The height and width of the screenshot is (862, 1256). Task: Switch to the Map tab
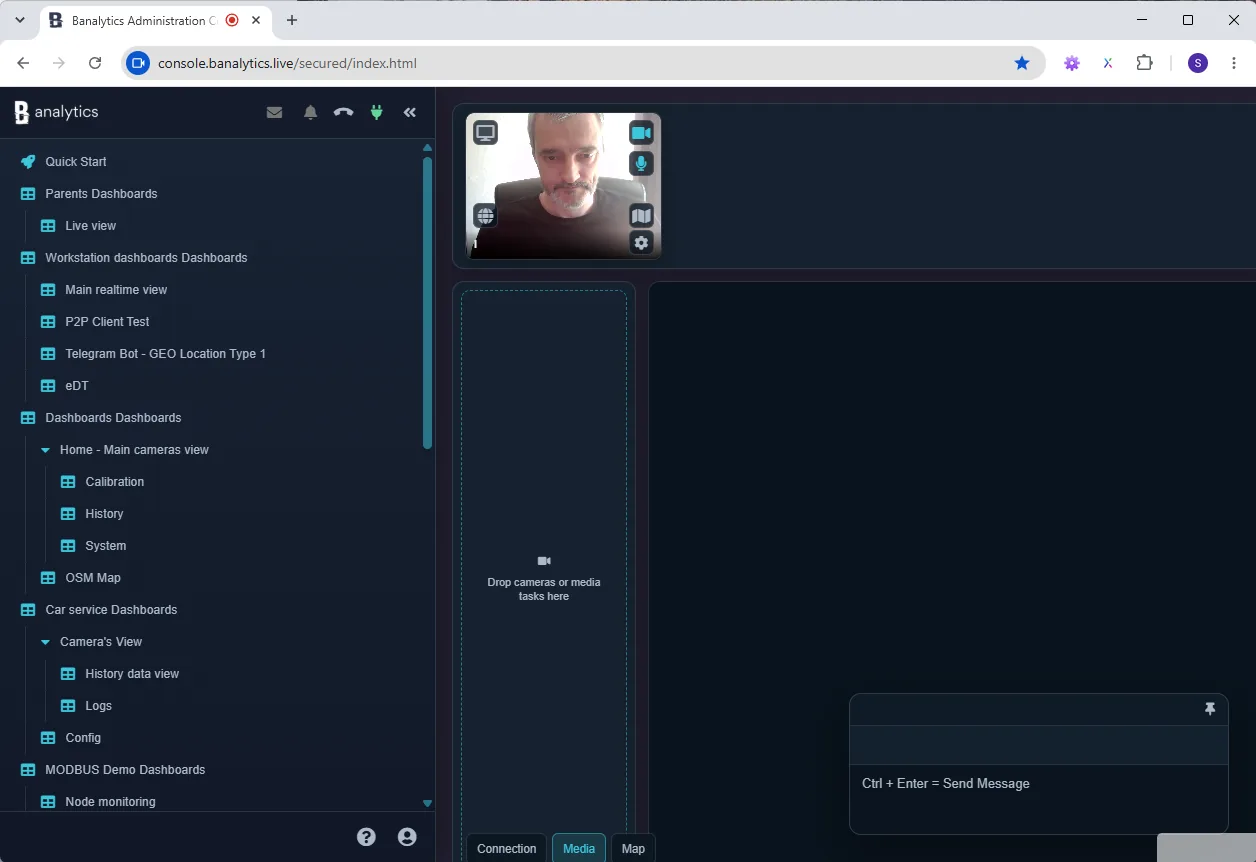point(633,848)
